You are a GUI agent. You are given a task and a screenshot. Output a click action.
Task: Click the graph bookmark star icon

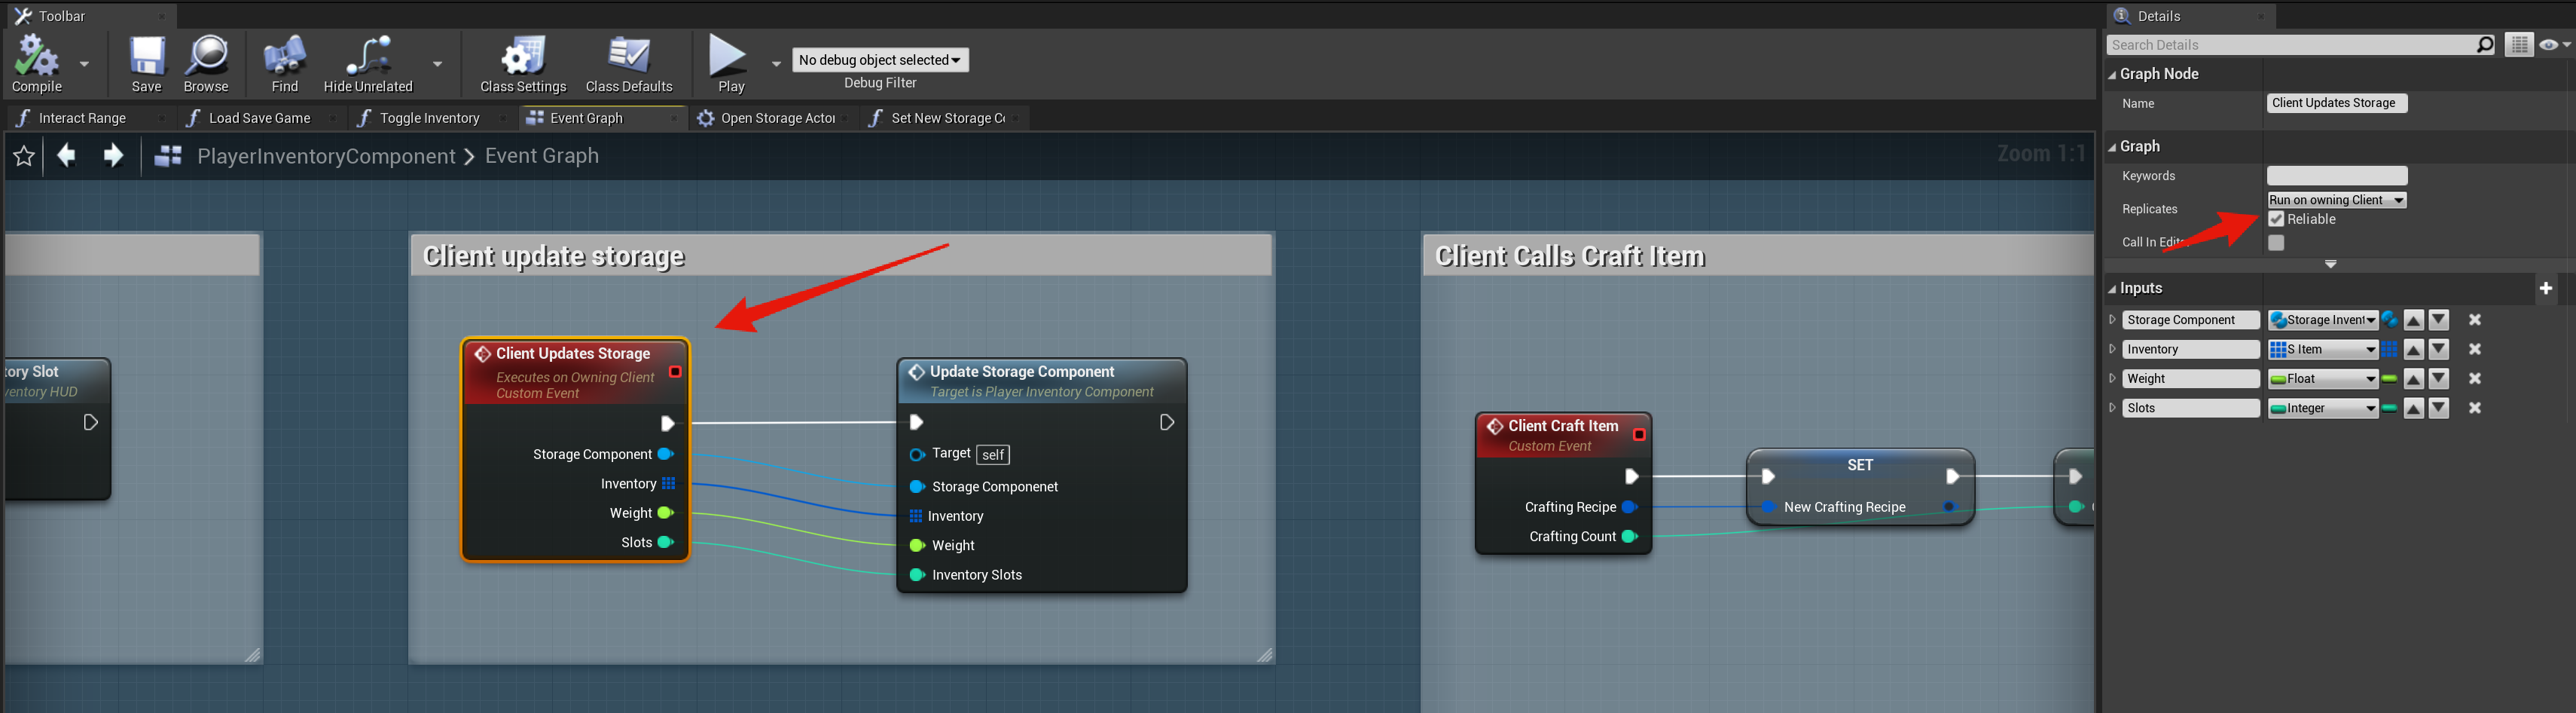tap(24, 156)
